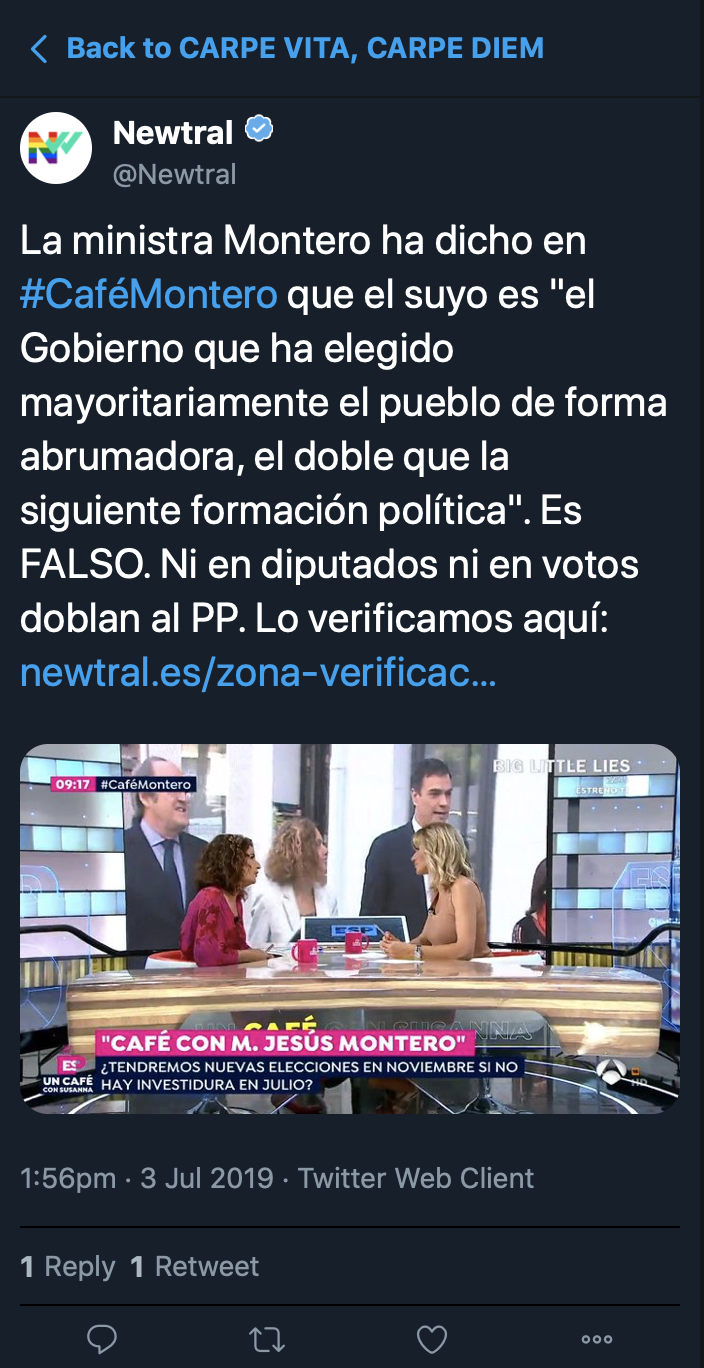Click the 1:56pm tweet timestamp
This screenshot has height=1368, width=704.
[68, 1178]
